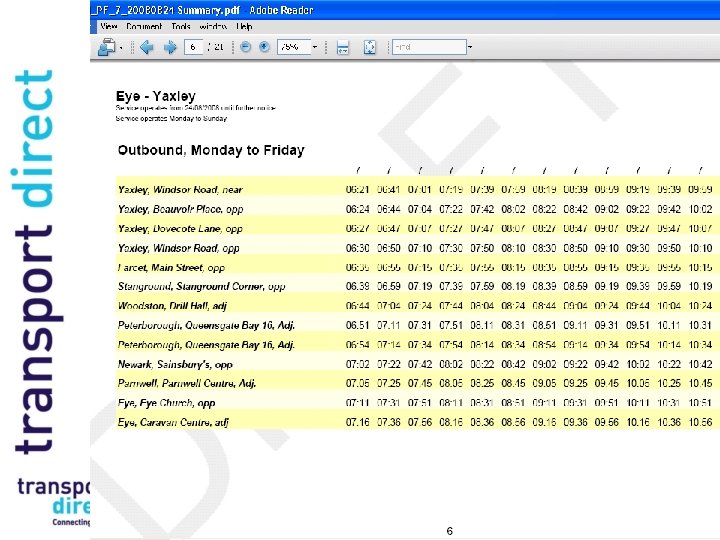
Task: Click the 'Eye - Yaxley' heading
Action: [156, 96]
